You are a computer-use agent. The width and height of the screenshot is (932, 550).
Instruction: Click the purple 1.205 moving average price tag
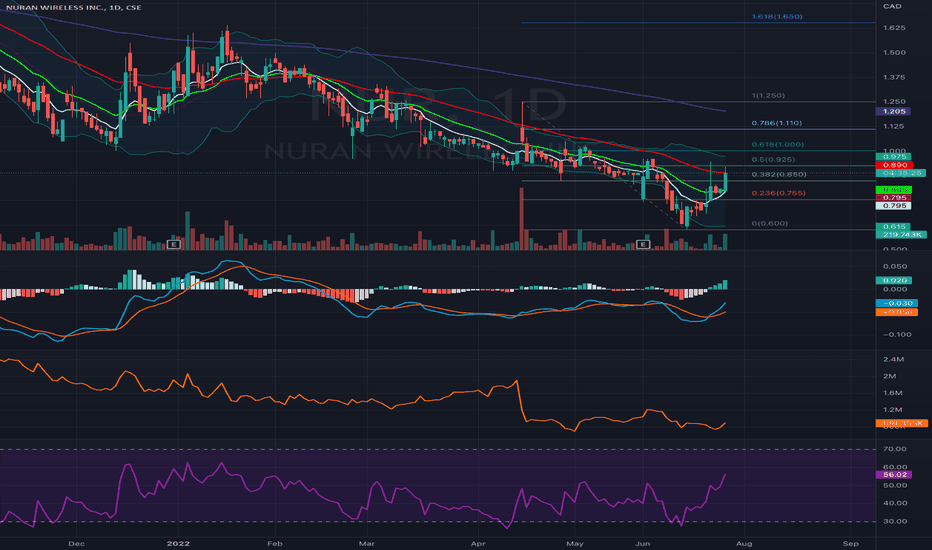coord(893,111)
